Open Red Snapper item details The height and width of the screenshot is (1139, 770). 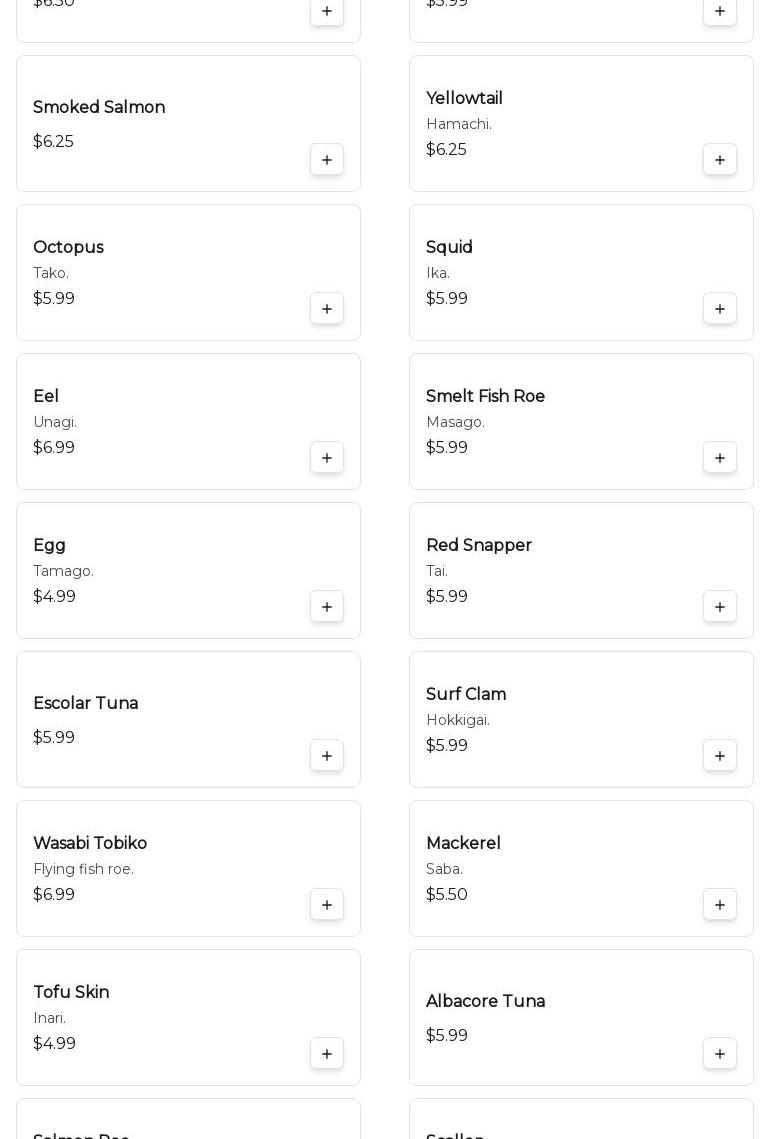[x=479, y=546]
